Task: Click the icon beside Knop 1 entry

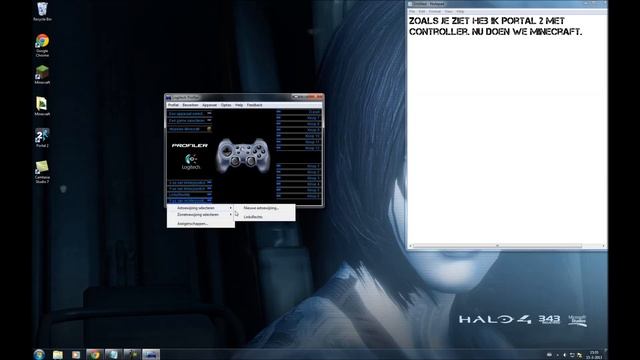Action: click(x=278, y=166)
